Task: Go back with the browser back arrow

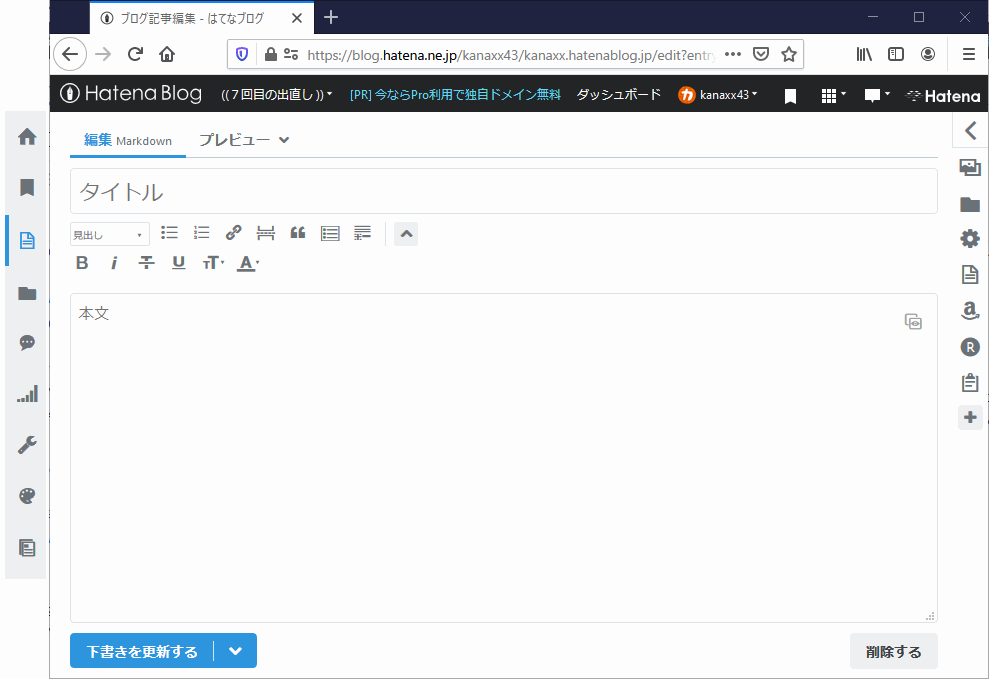Action: (70, 54)
